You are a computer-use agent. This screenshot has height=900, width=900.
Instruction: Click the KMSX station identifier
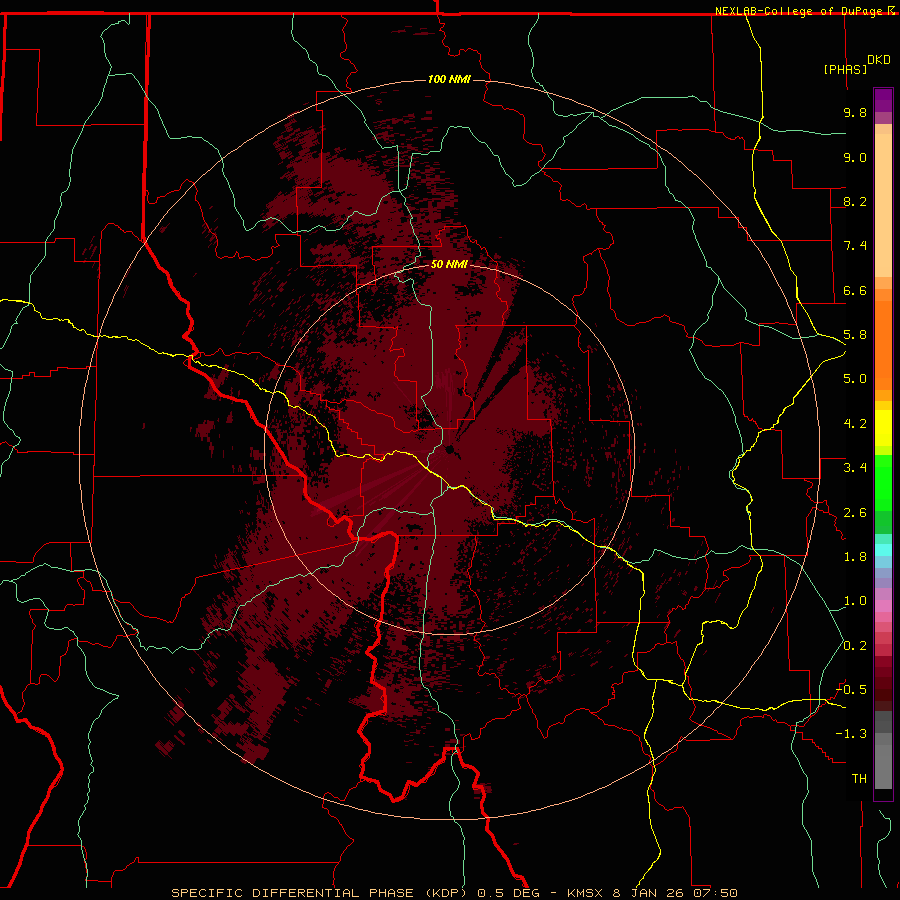click(585, 893)
